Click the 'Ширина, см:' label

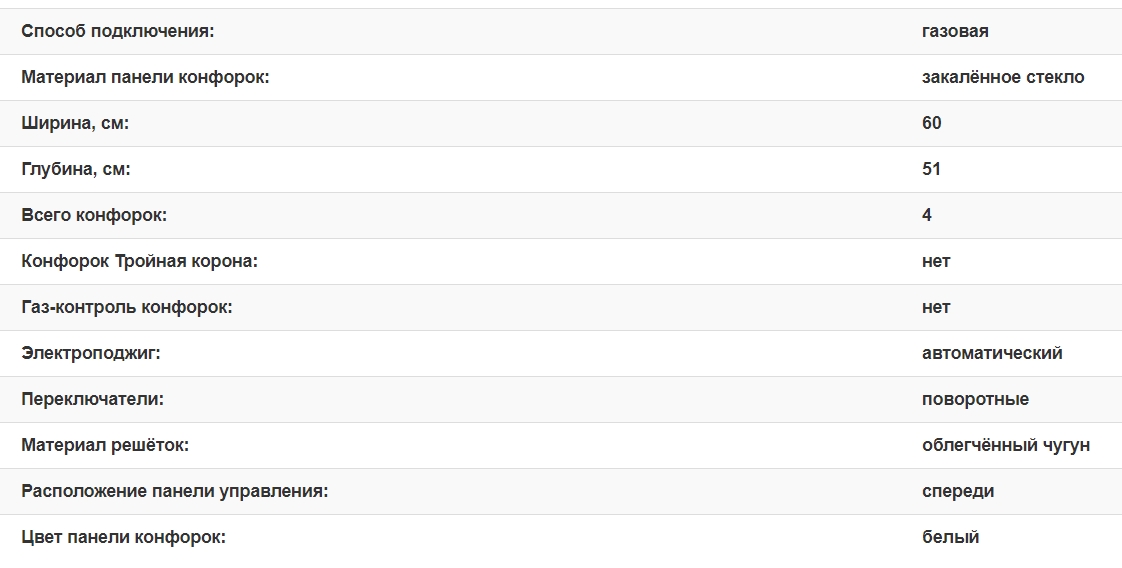[x=75, y=123]
